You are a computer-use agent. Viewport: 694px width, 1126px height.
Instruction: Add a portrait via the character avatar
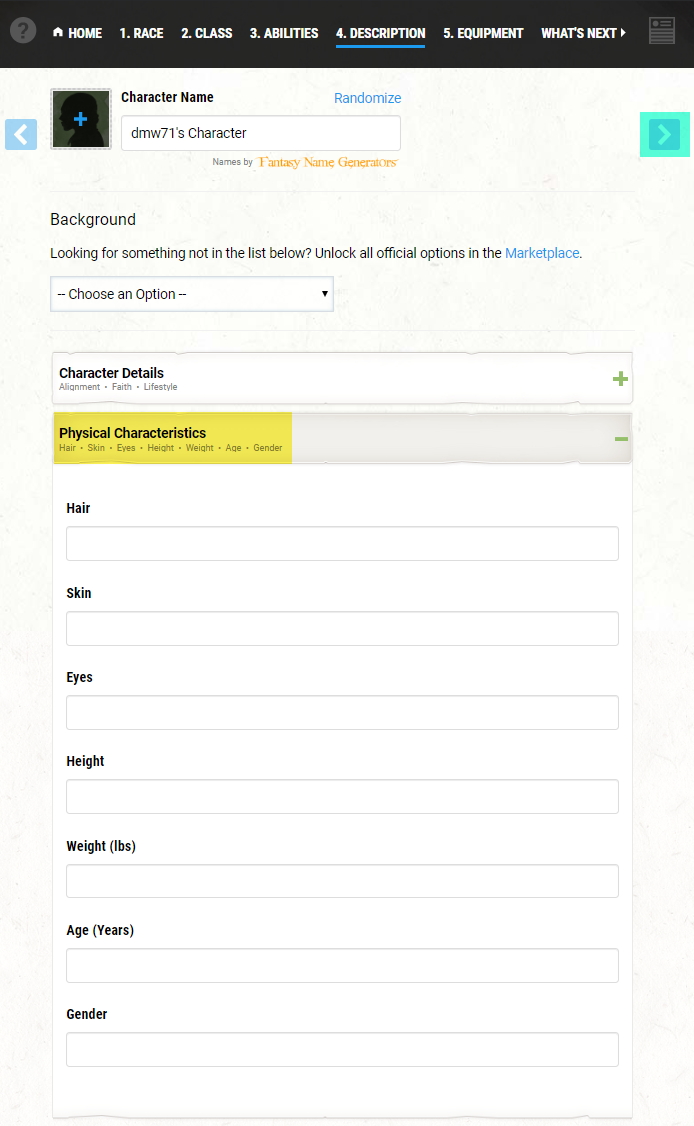point(81,119)
